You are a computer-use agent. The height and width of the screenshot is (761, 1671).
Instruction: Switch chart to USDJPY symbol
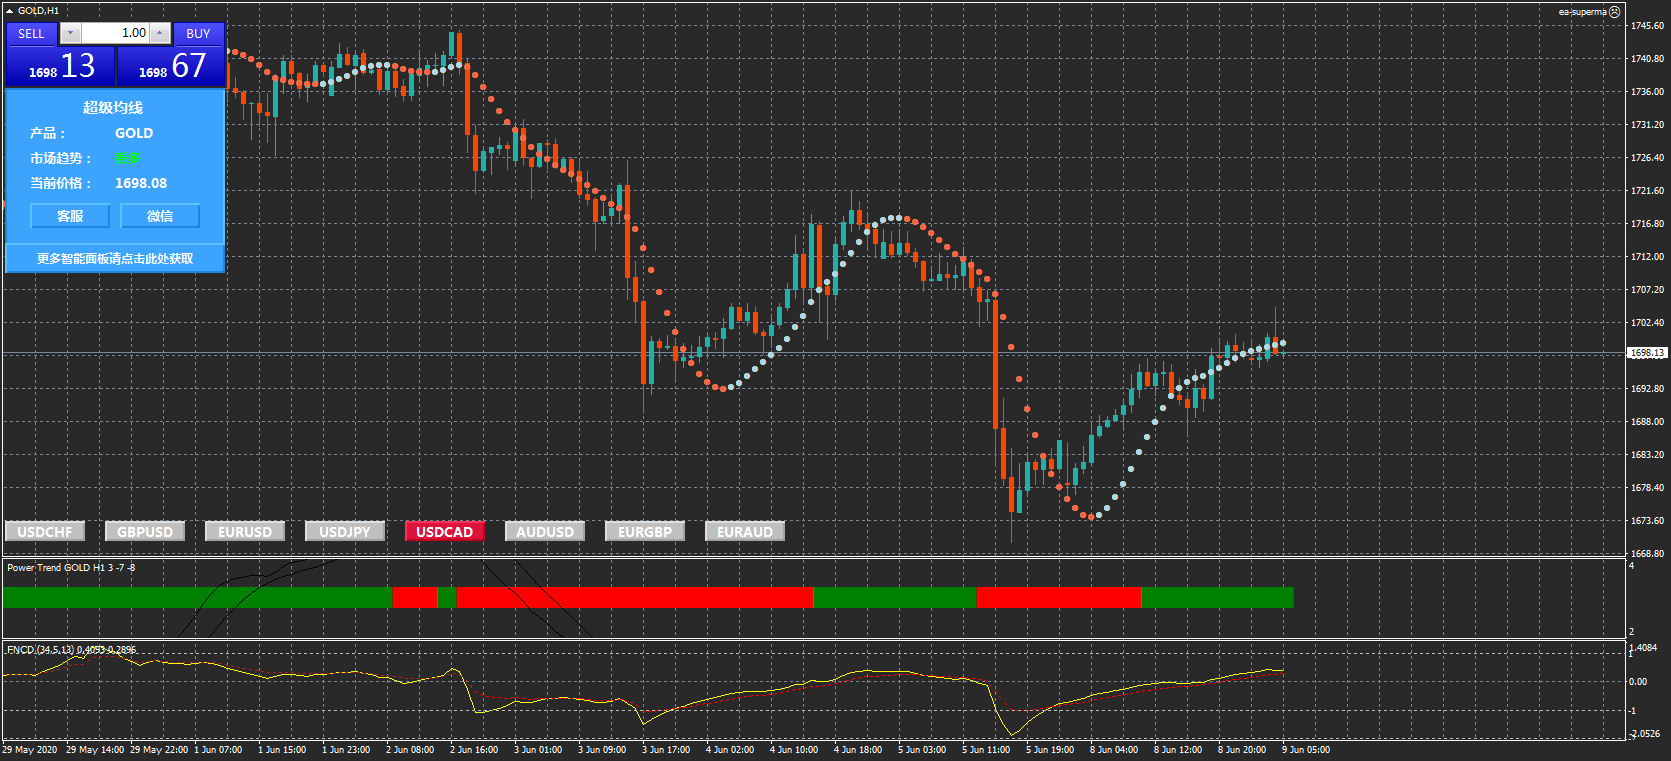pyautogui.click(x=345, y=532)
